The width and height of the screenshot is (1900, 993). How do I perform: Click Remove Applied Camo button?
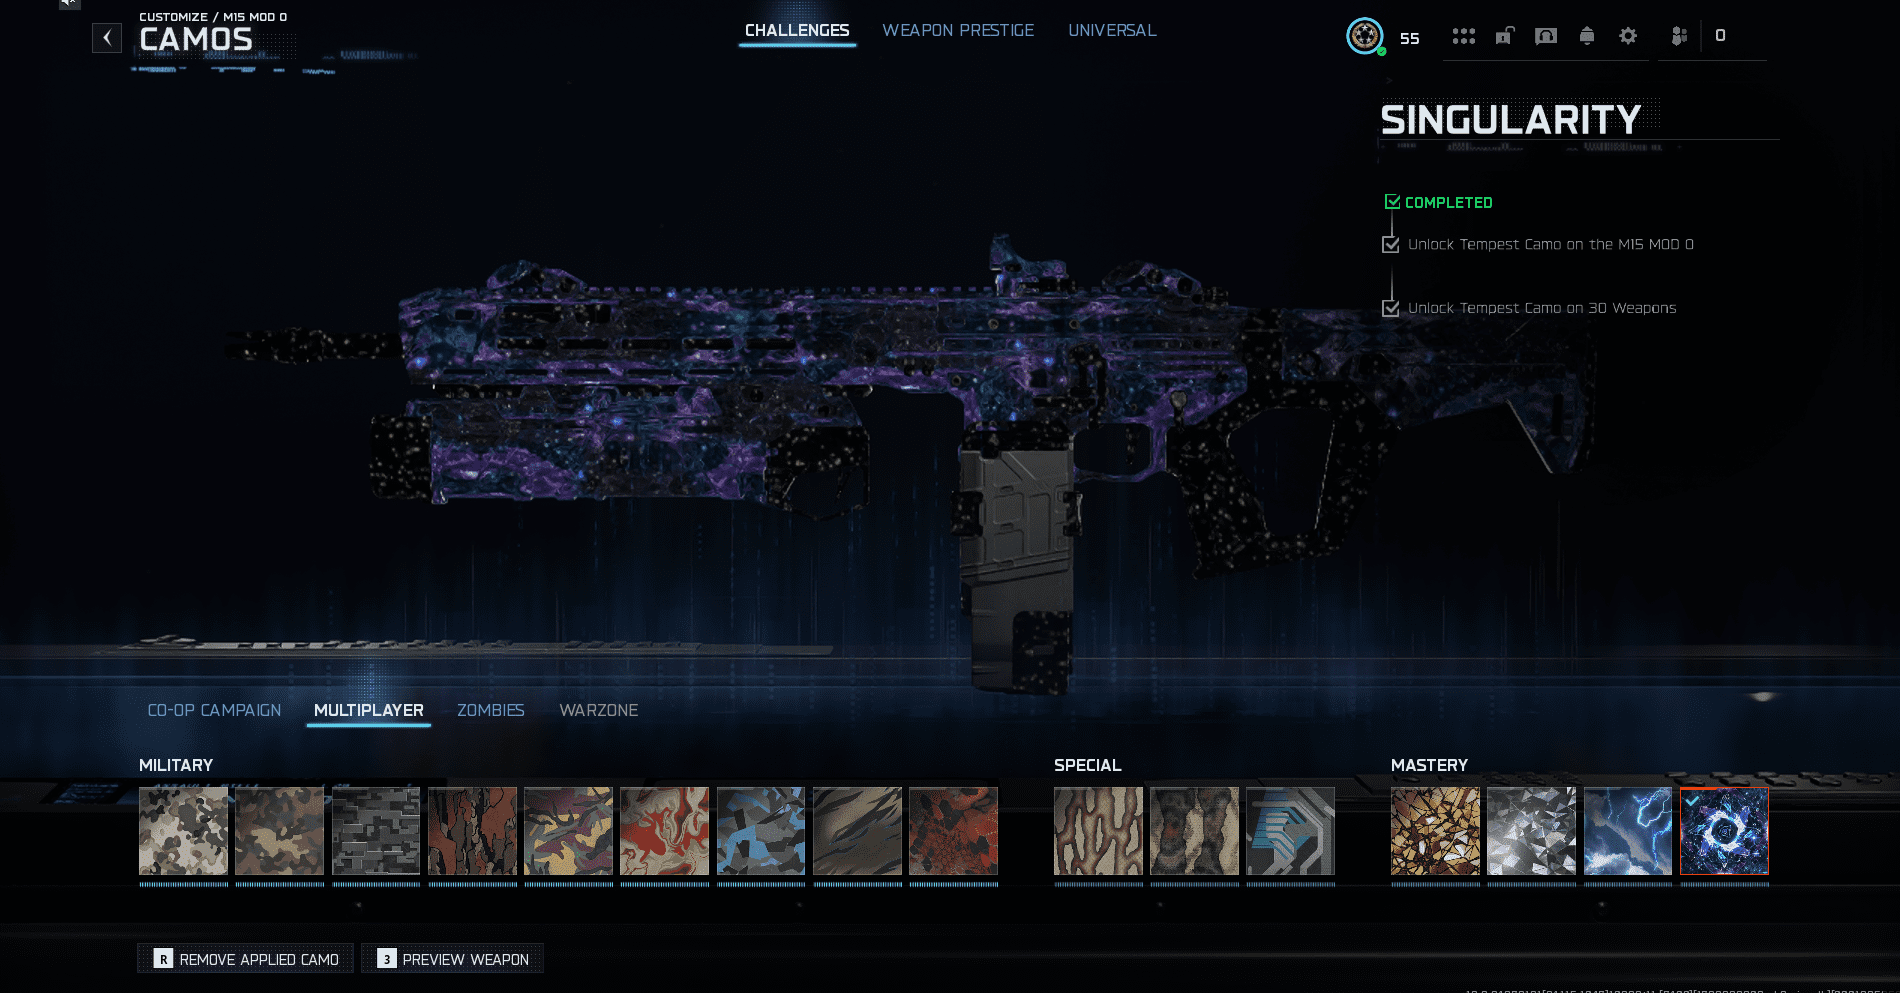pos(246,959)
